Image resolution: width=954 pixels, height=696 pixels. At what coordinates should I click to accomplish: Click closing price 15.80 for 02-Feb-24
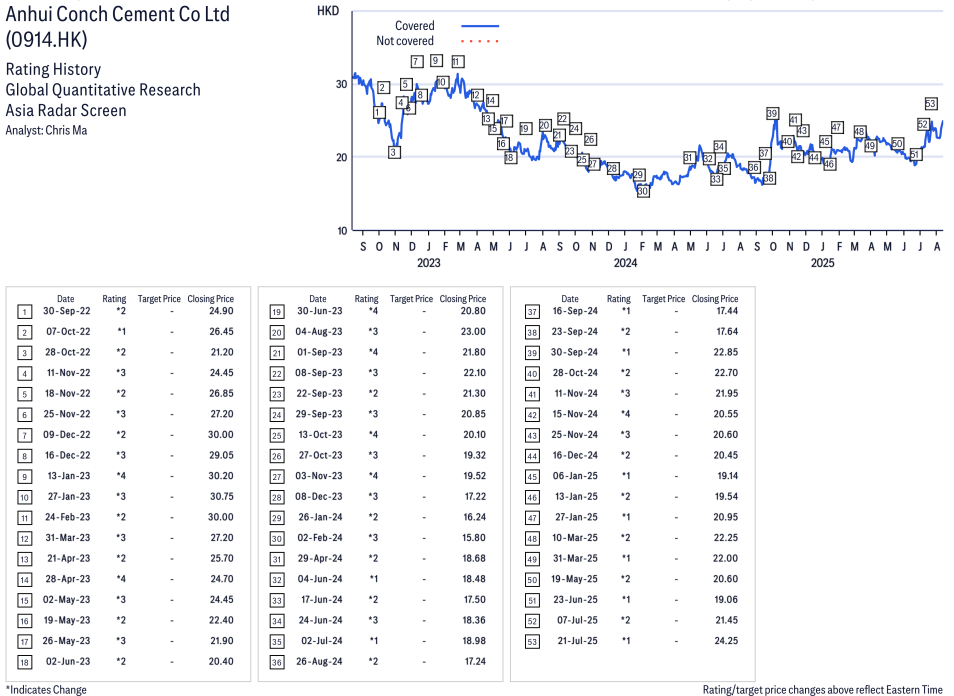point(474,538)
